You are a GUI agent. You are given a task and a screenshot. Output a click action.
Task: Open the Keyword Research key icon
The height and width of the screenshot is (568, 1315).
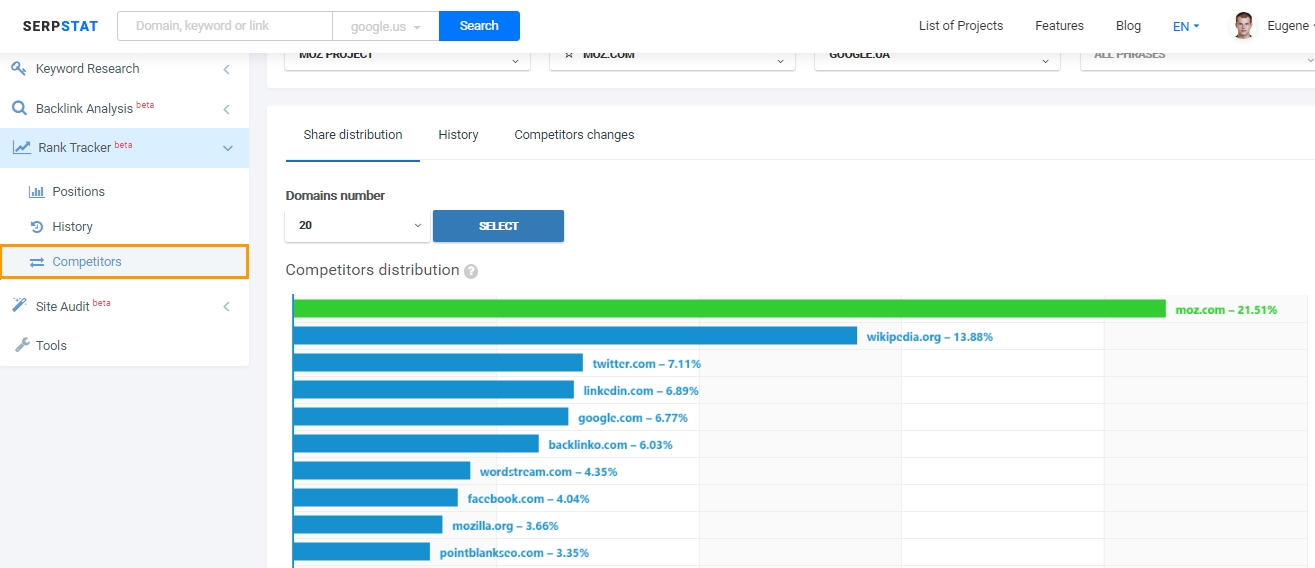click(19, 68)
